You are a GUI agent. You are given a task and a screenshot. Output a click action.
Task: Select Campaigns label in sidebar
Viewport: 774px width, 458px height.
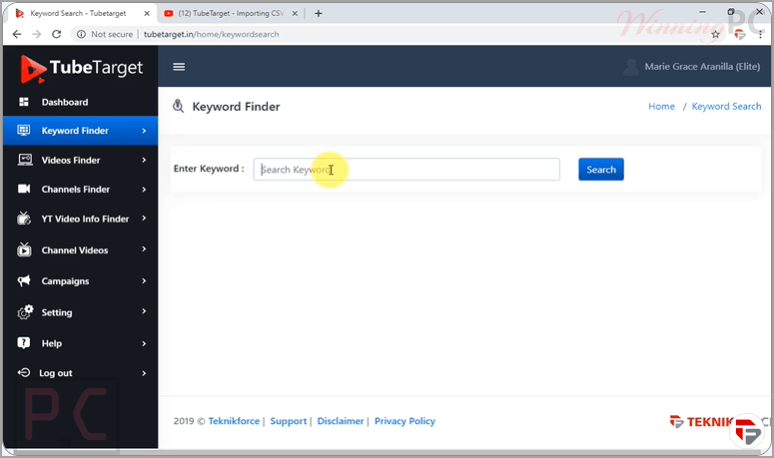(65, 281)
